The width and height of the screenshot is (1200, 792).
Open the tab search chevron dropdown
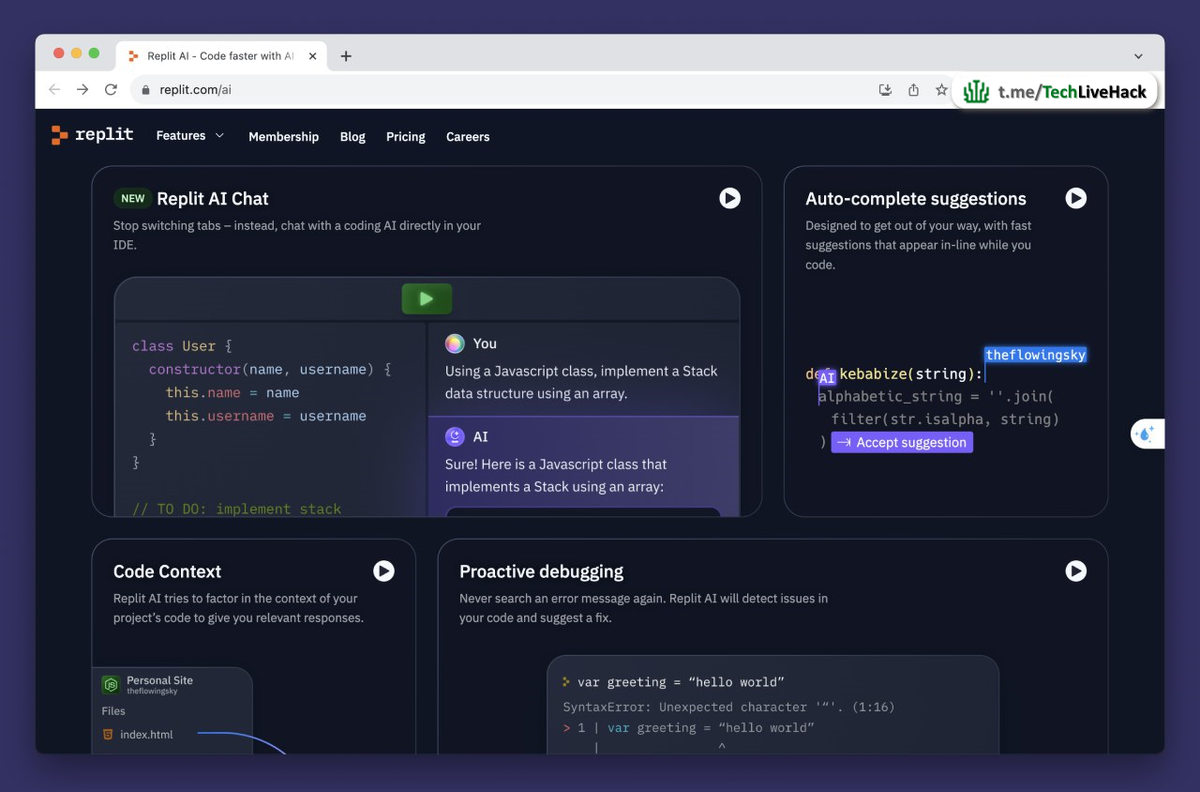click(1138, 56)
